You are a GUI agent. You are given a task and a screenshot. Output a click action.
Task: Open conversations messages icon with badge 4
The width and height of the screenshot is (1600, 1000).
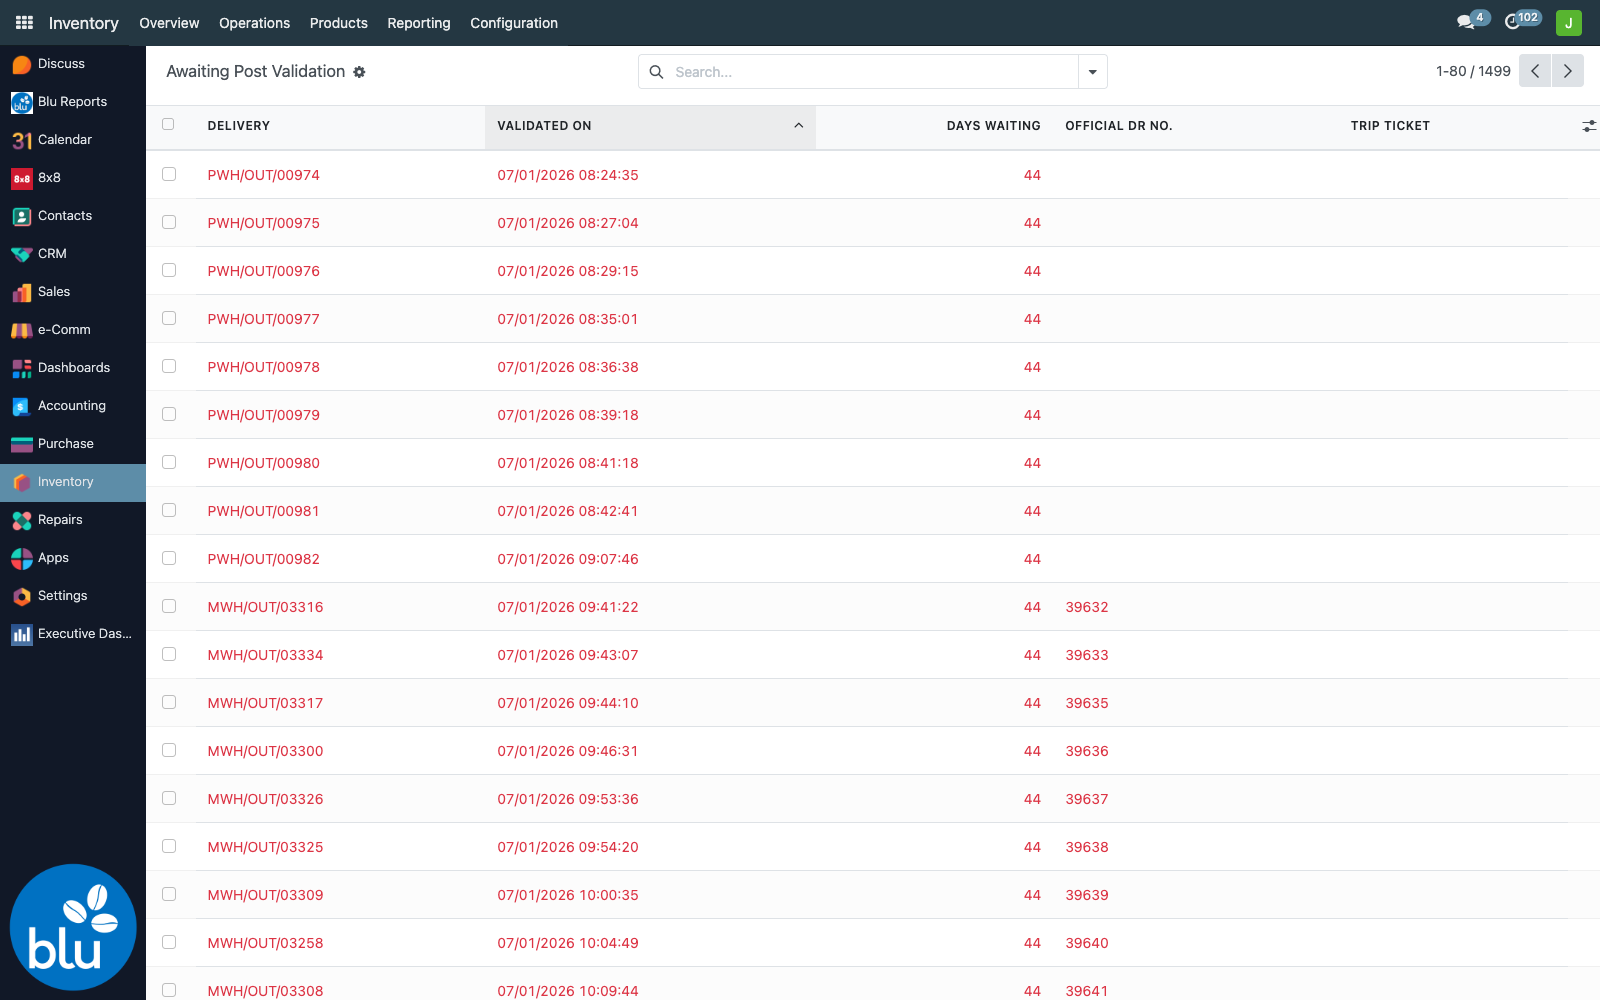pos(1472,21)
